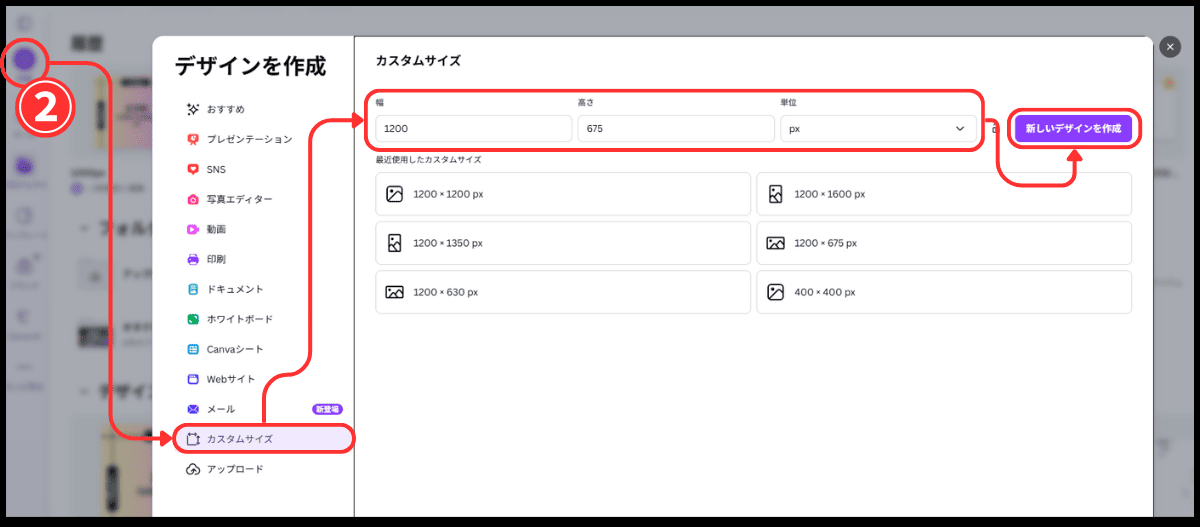Open the 単位 px unit dropdown

[876, 129]
